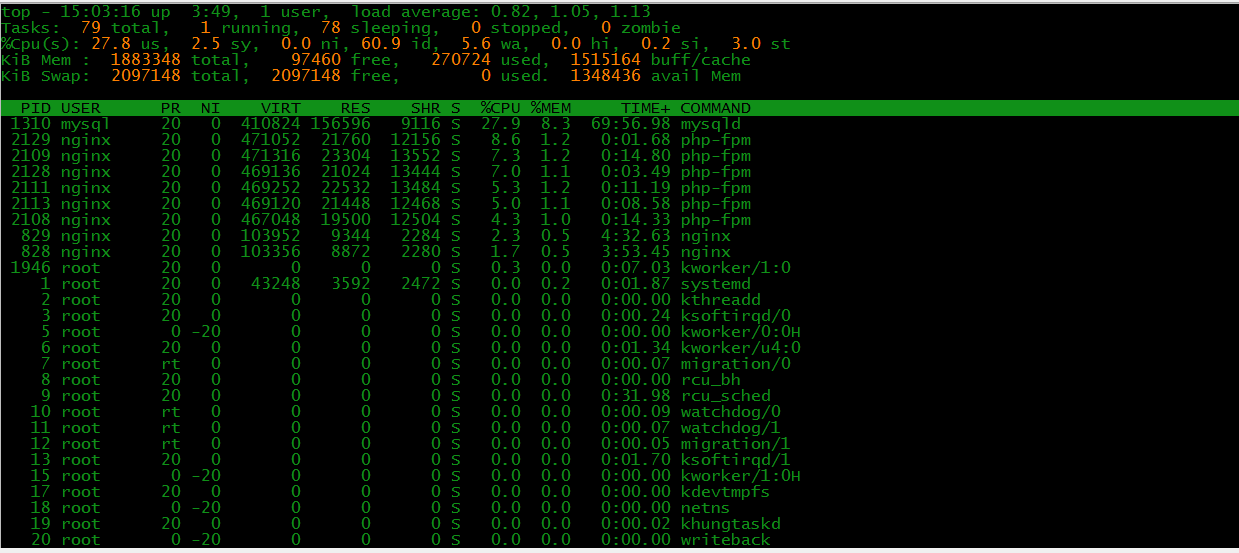The width and height of the screenshot is (1239, 553).
Task: Click the PID column header
Action: pos(36,108)
